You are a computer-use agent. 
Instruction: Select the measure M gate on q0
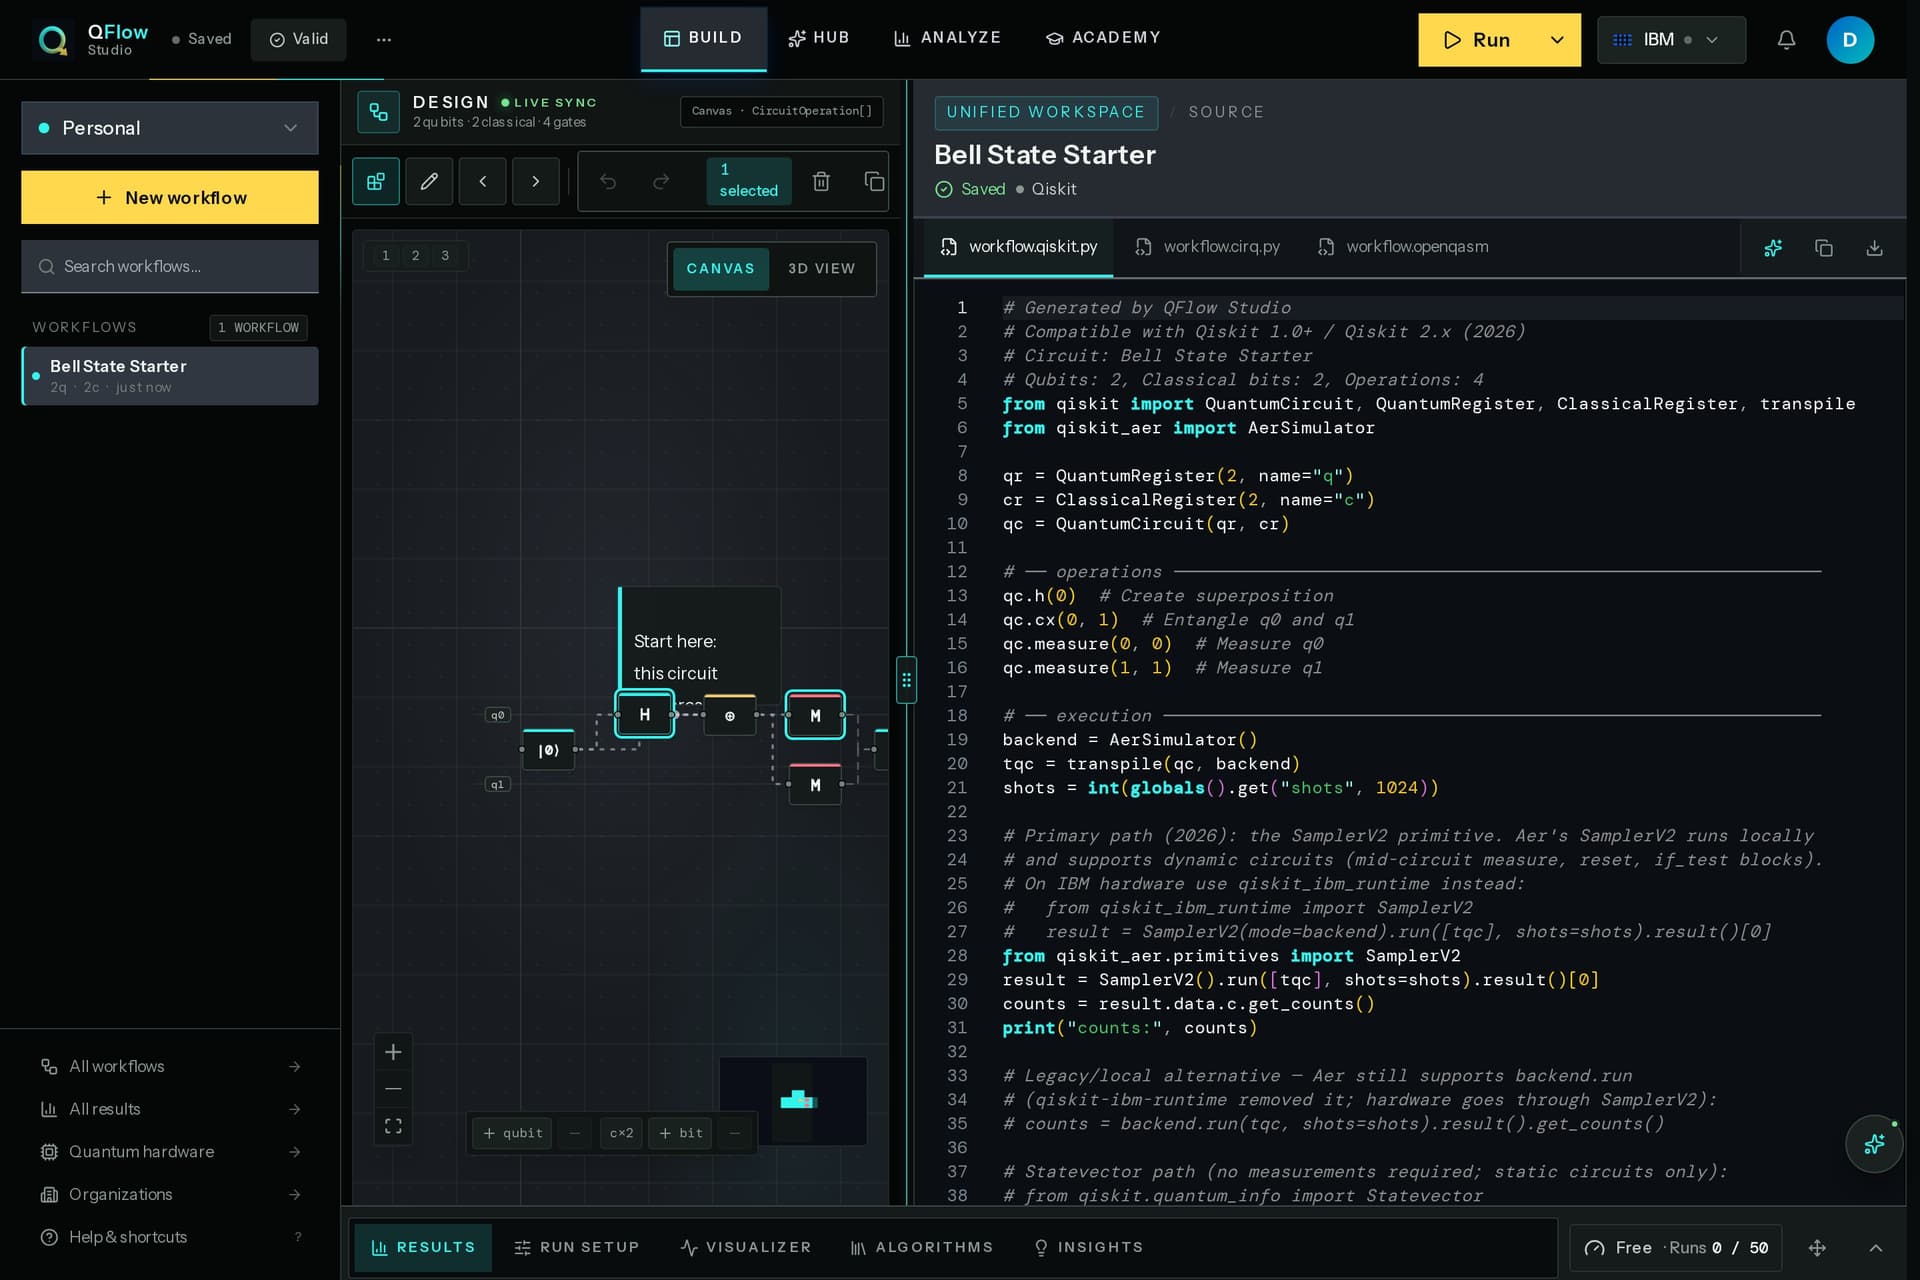click(x=815, y=716)
